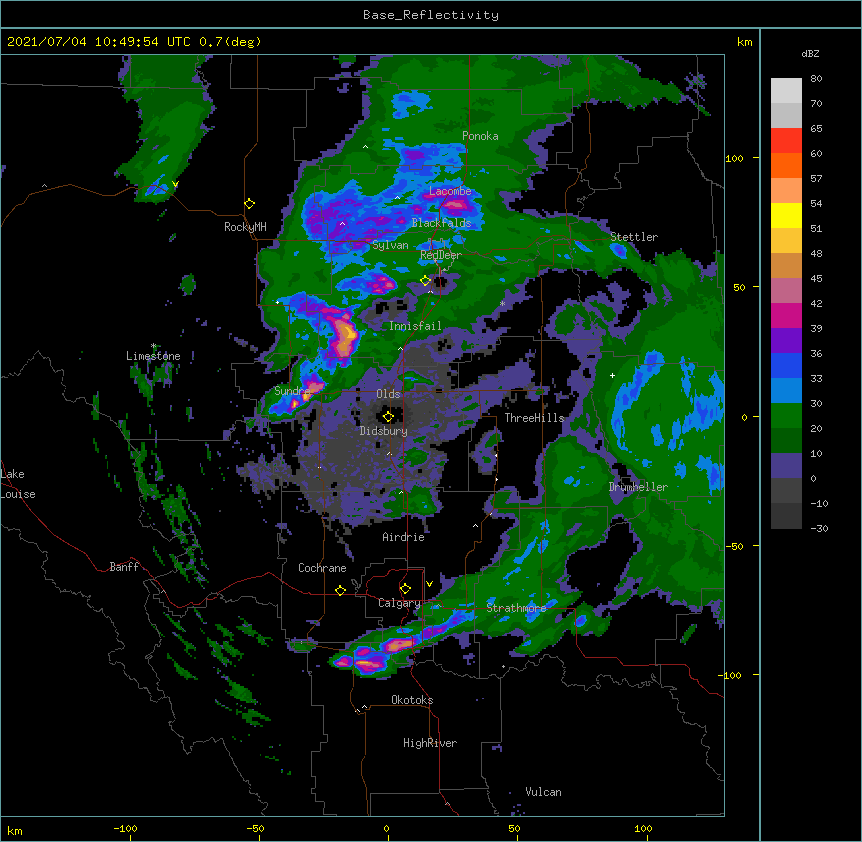This screenshot has height=842, width=862.
Task: Click the intense storm cell west of Innisfail
Action: point(345,335)
